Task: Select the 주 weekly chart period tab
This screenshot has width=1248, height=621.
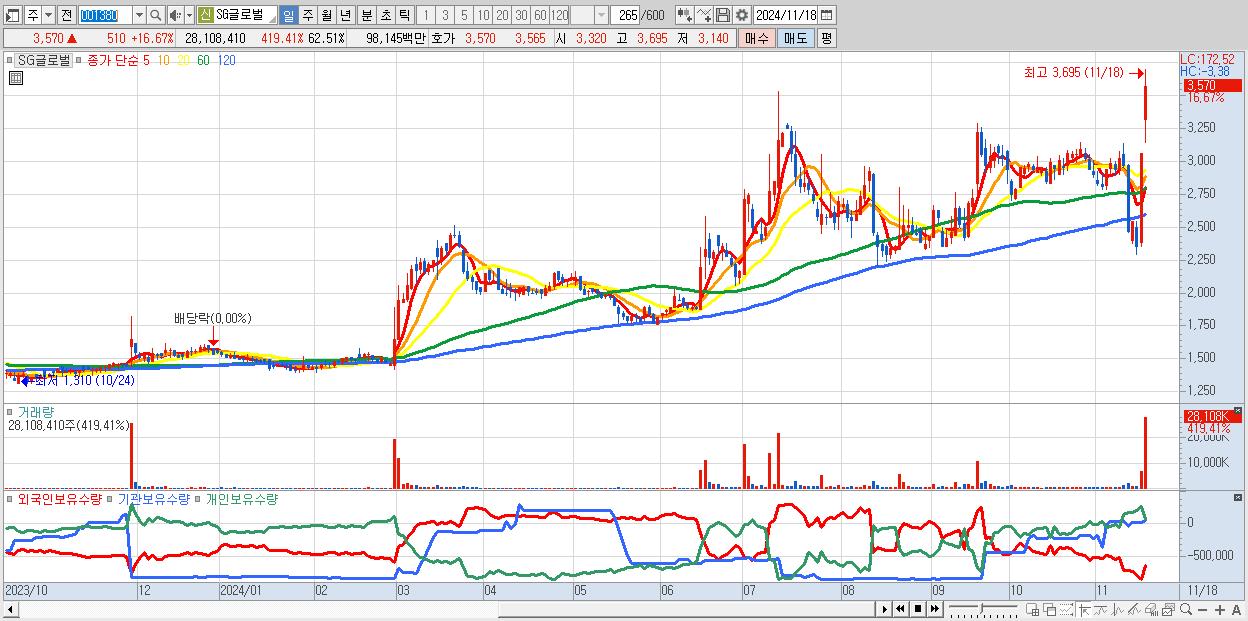Action: 307,15
